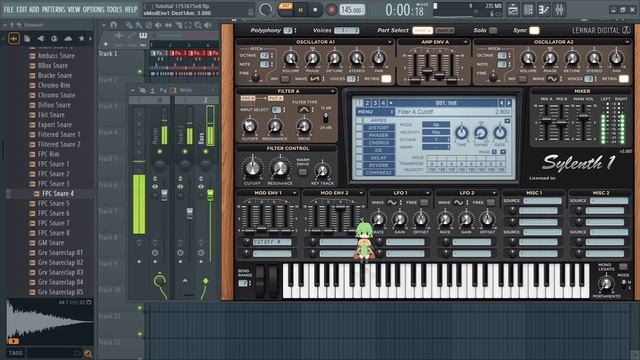Click the playlist select tool icon
This screenshot has height=360, width=640.
[x=188, y=25]
